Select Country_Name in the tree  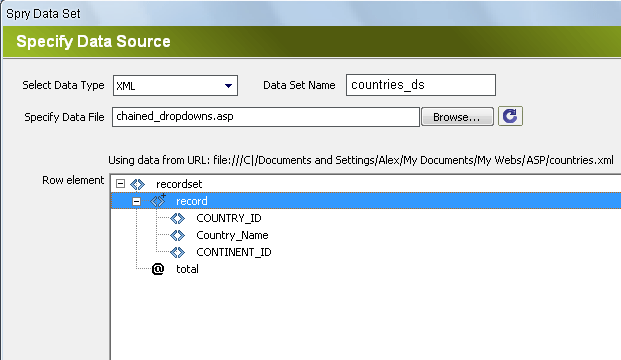(x=232, y=235)
